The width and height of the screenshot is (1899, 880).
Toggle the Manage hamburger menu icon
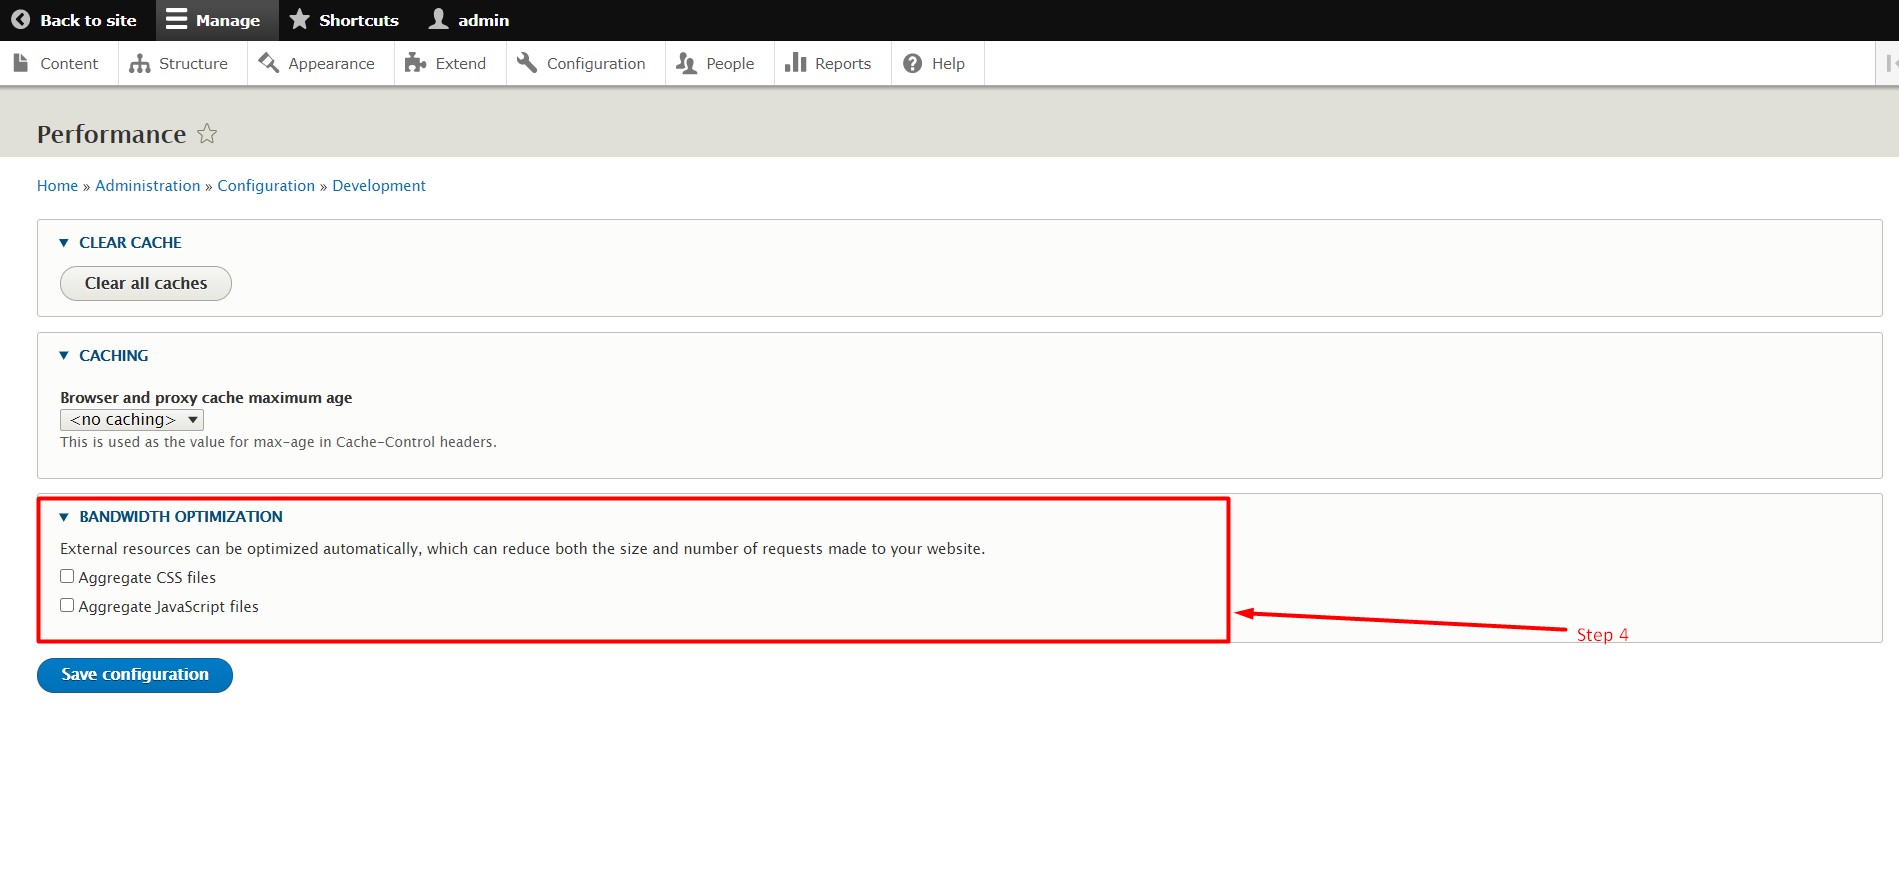176,19
